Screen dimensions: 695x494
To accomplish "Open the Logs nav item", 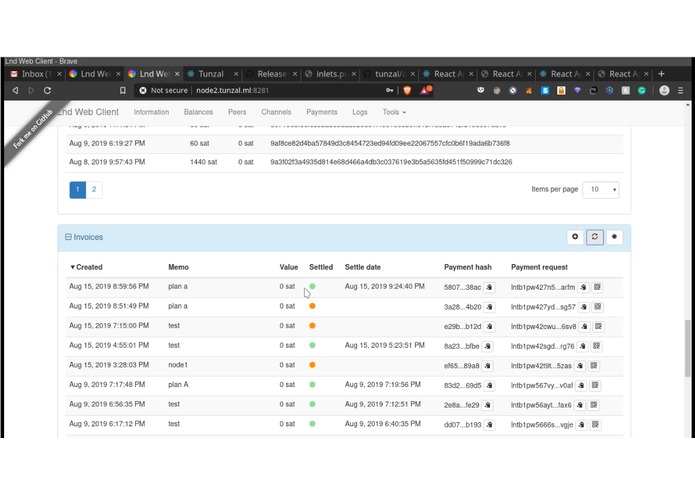I will [360, 112].
